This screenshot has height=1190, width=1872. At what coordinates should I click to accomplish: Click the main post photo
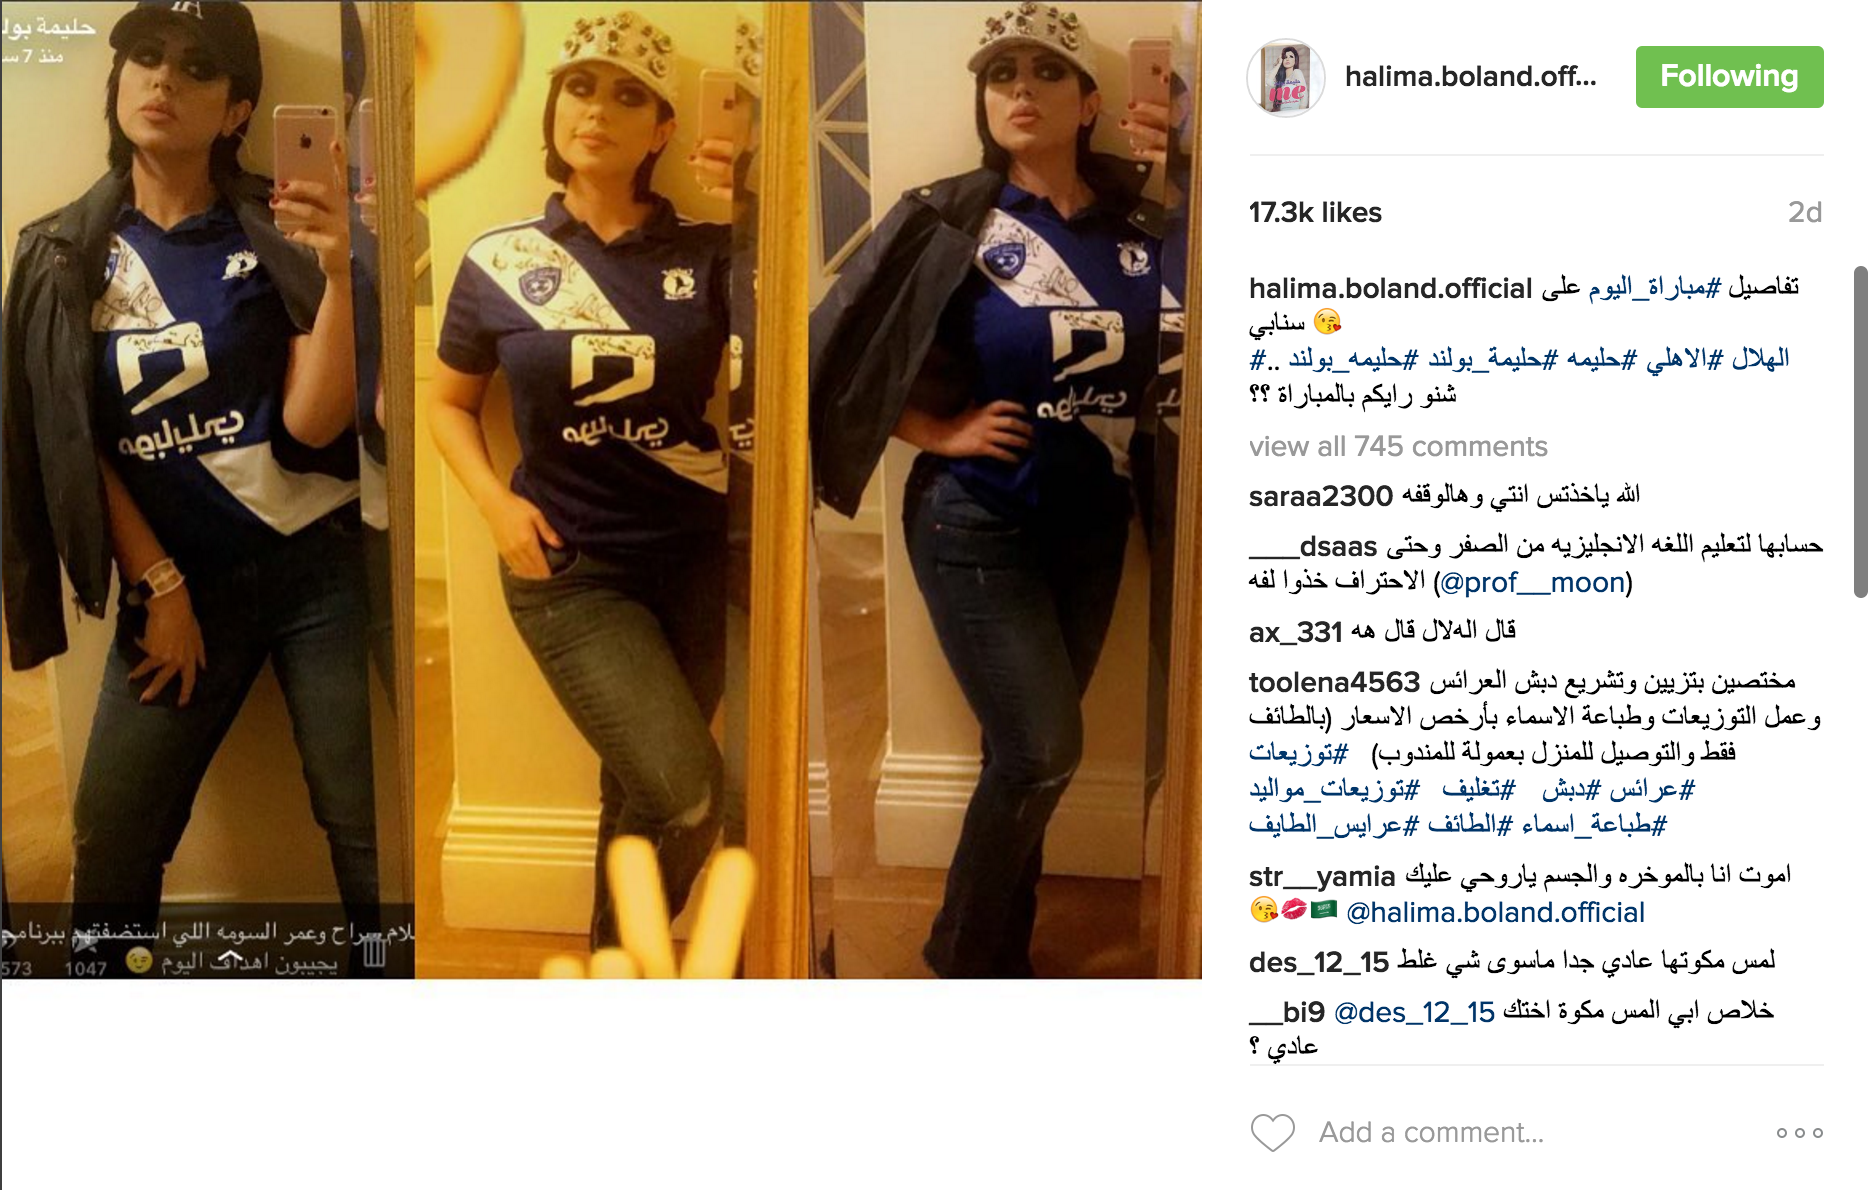601,489
